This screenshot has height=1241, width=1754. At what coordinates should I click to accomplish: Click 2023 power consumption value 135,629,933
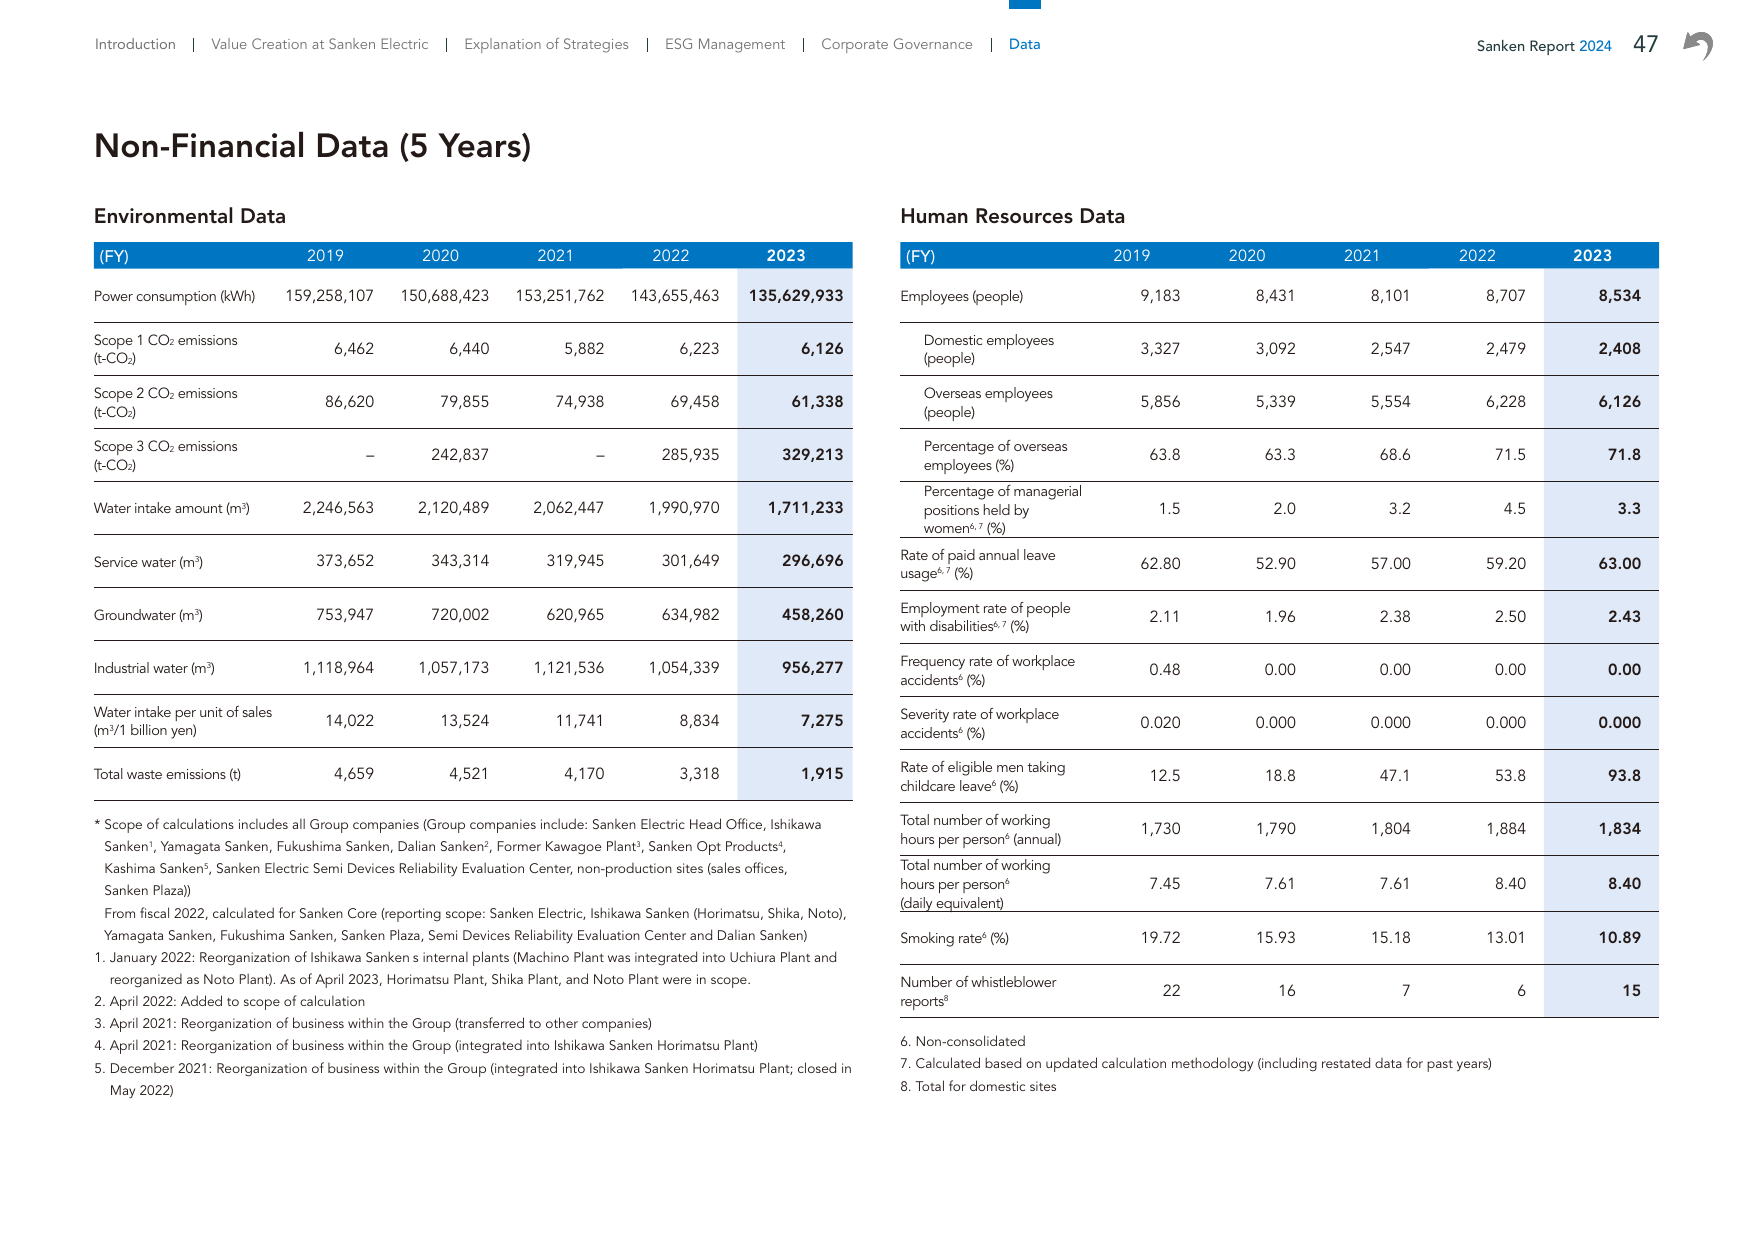[x=796, y=296]
